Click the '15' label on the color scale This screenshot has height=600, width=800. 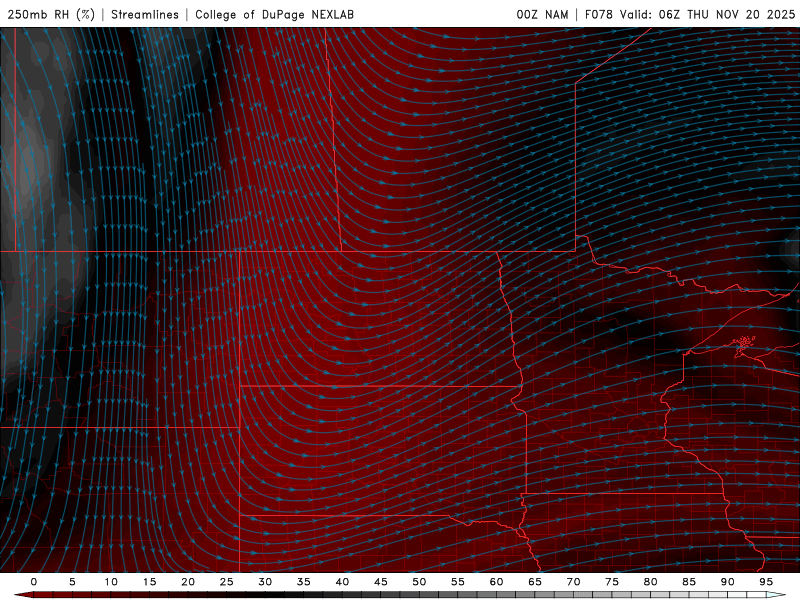point(149,582)
